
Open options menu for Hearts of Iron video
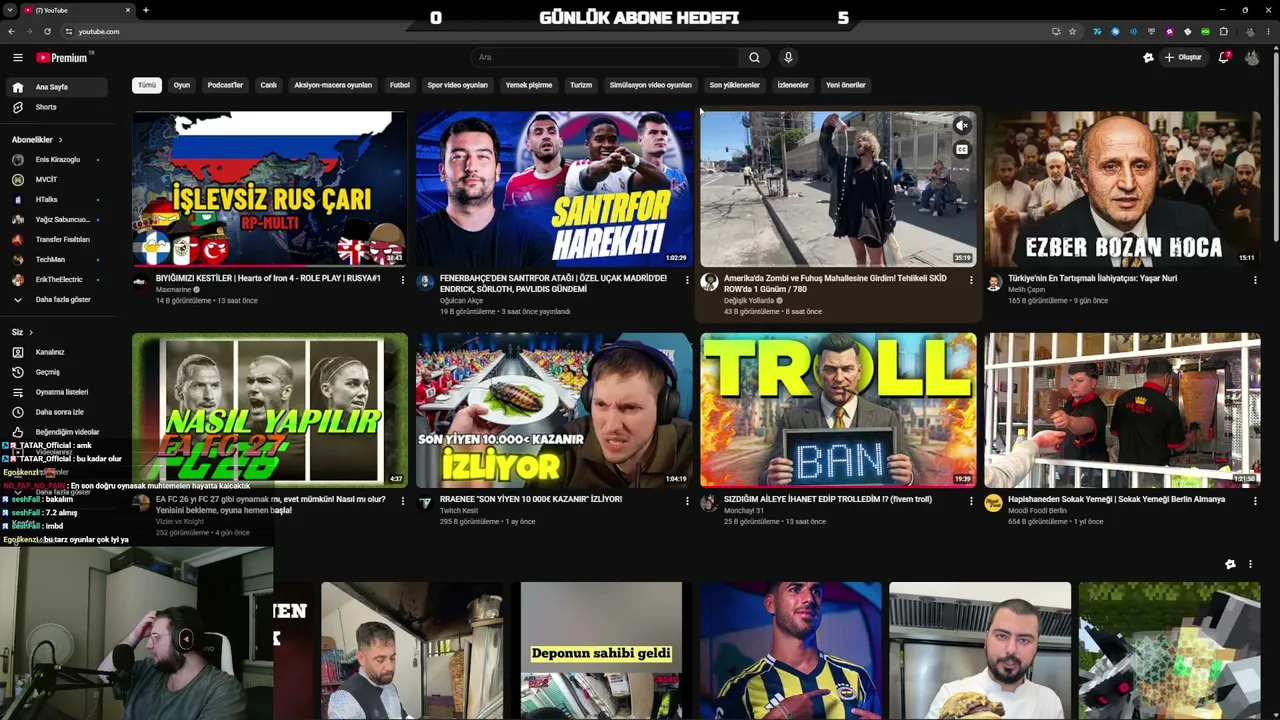click(403, 280)
